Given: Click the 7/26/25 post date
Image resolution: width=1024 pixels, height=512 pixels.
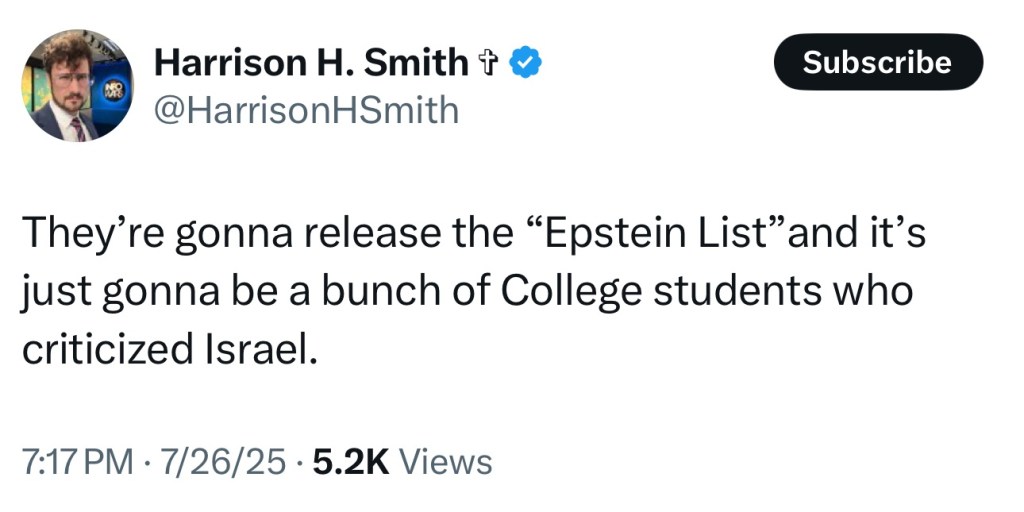Looking at the screenshot, I should pyautogui.click(x=225, y=462).
